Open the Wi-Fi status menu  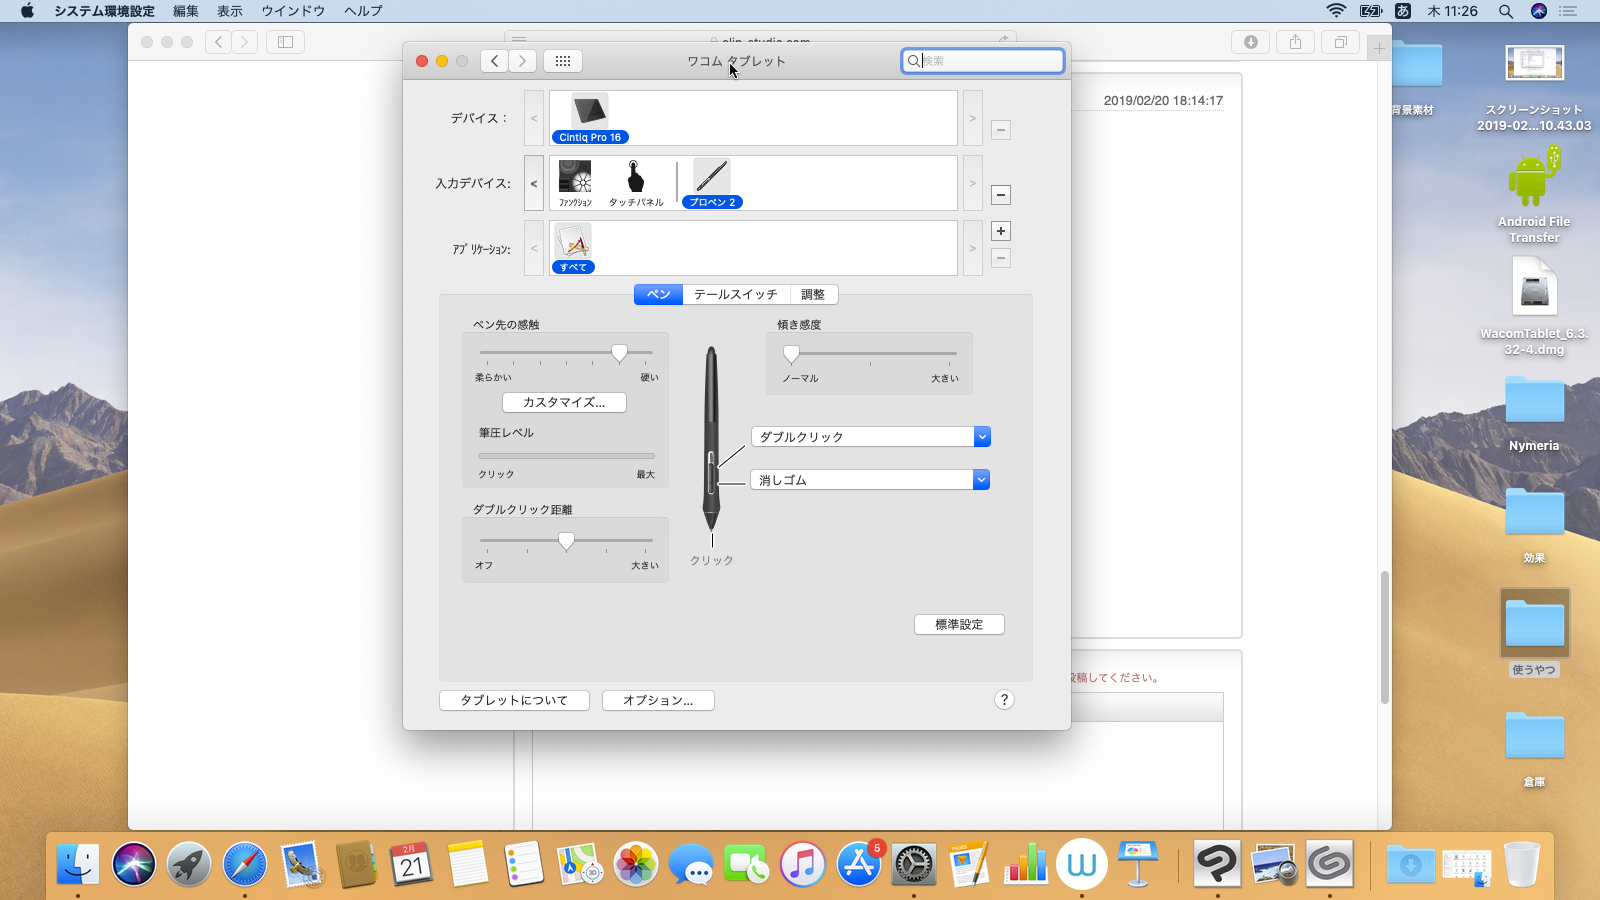(1336, 11)
